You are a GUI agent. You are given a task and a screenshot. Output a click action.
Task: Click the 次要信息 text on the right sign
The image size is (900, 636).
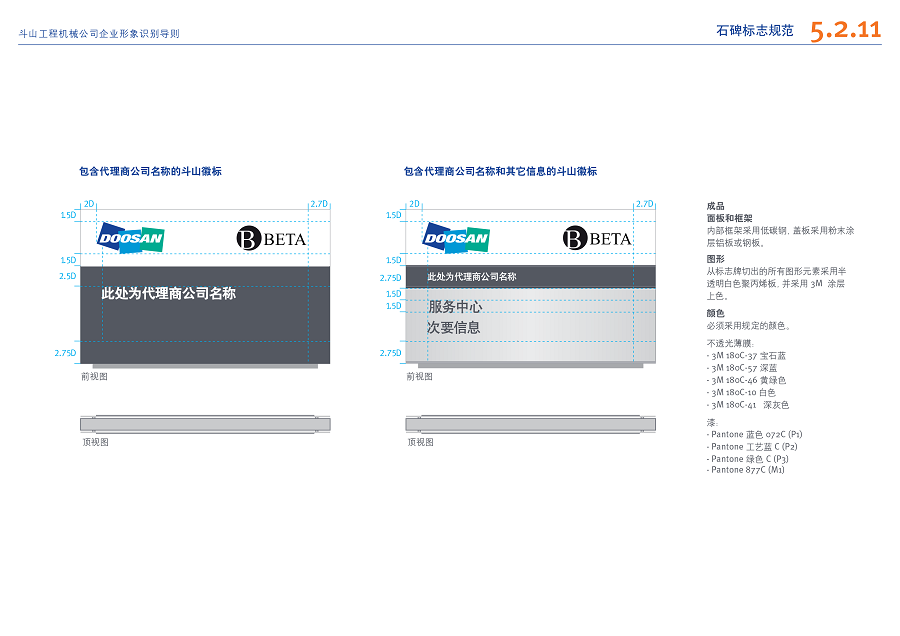click(x=453, y=327)
